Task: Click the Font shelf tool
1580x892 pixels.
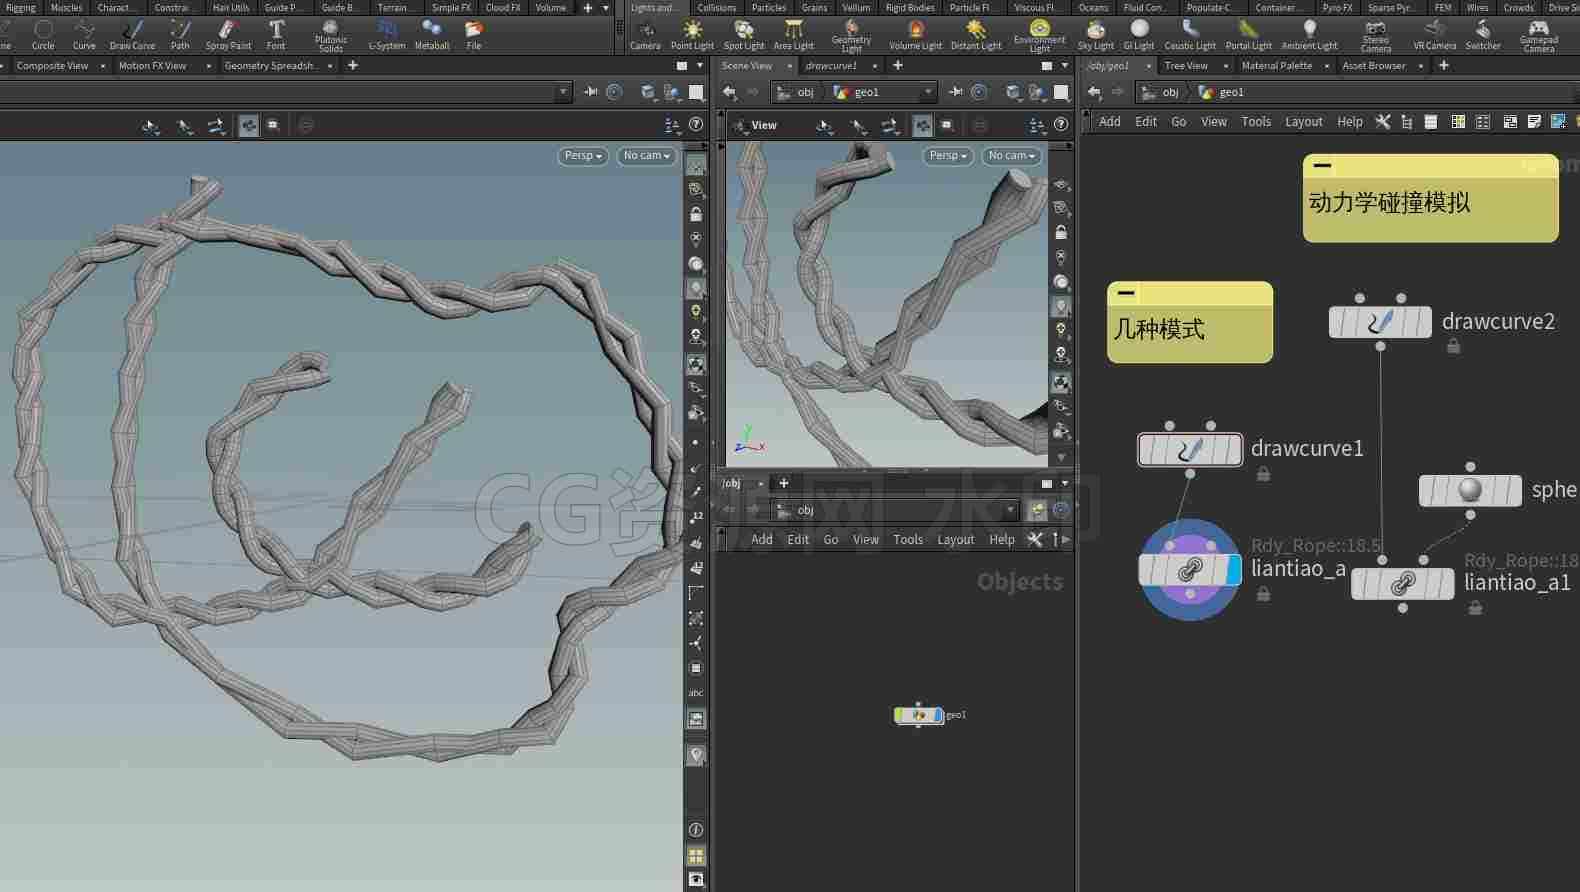Action: [276, 35]
